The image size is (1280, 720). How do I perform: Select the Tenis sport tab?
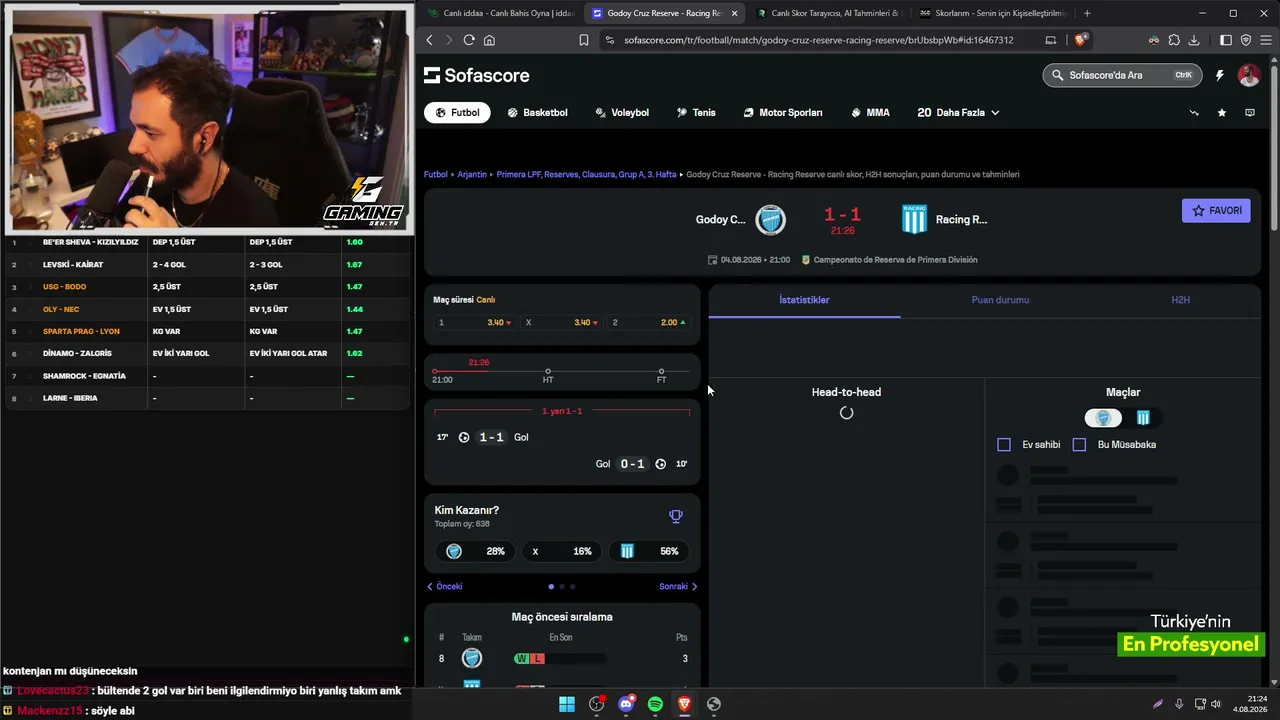click(696, 113)
